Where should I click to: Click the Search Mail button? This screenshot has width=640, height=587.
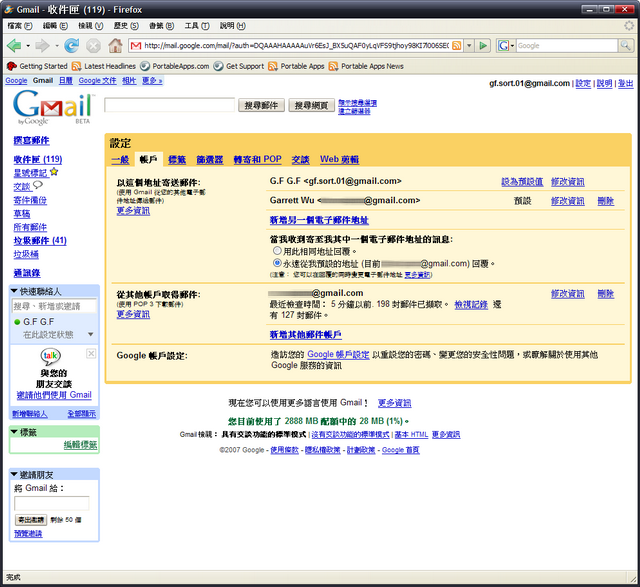click(261, 105)
